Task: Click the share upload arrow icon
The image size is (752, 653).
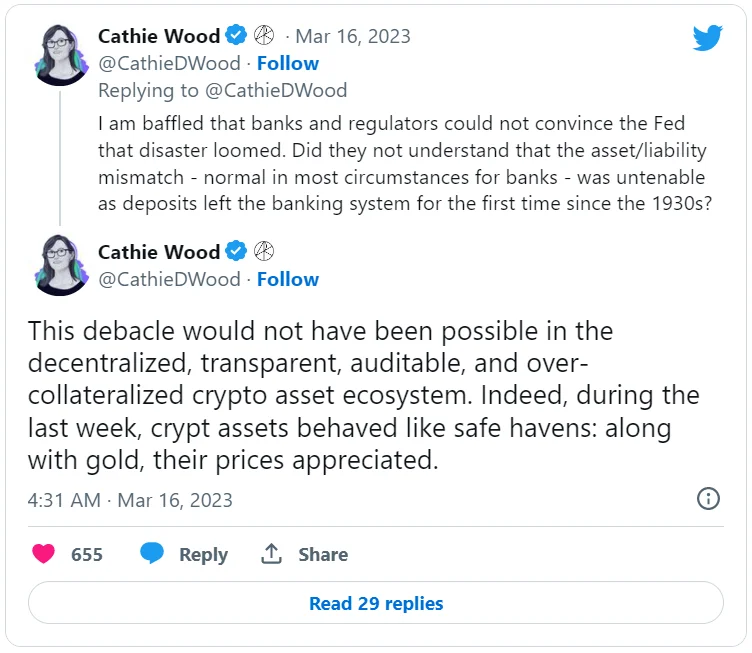Action: (x=270, y=554)
